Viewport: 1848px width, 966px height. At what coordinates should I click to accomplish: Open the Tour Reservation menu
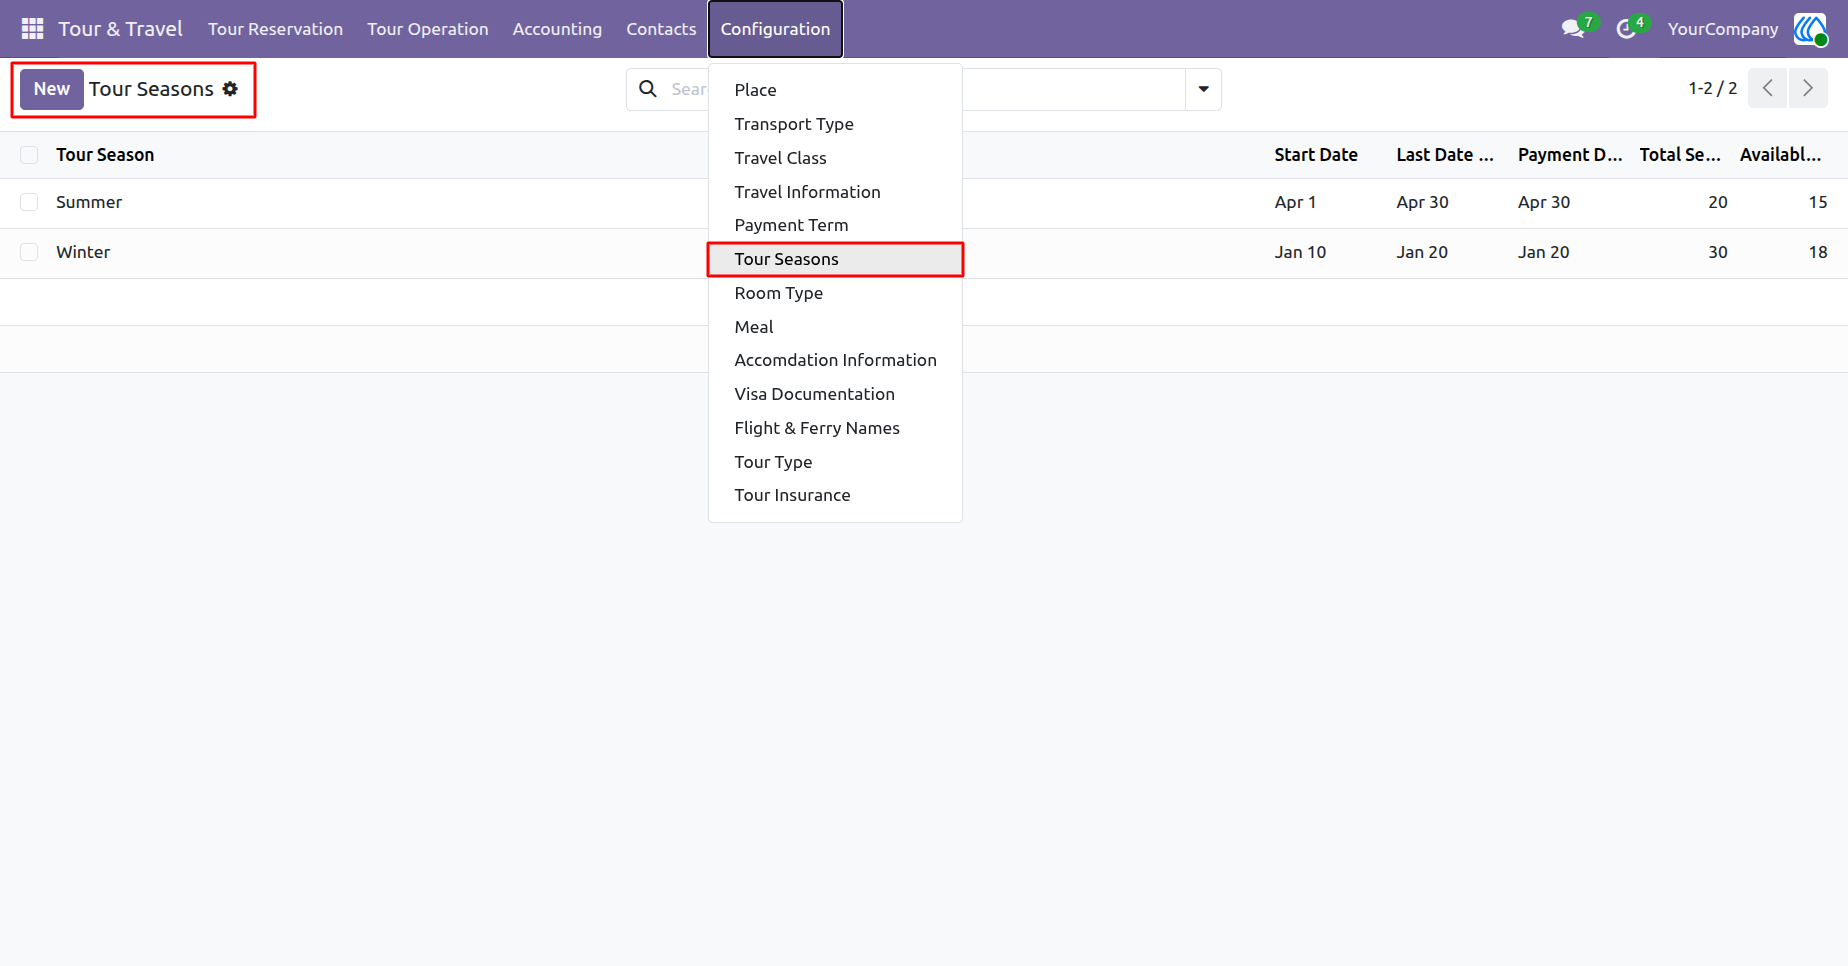point(275,29)
